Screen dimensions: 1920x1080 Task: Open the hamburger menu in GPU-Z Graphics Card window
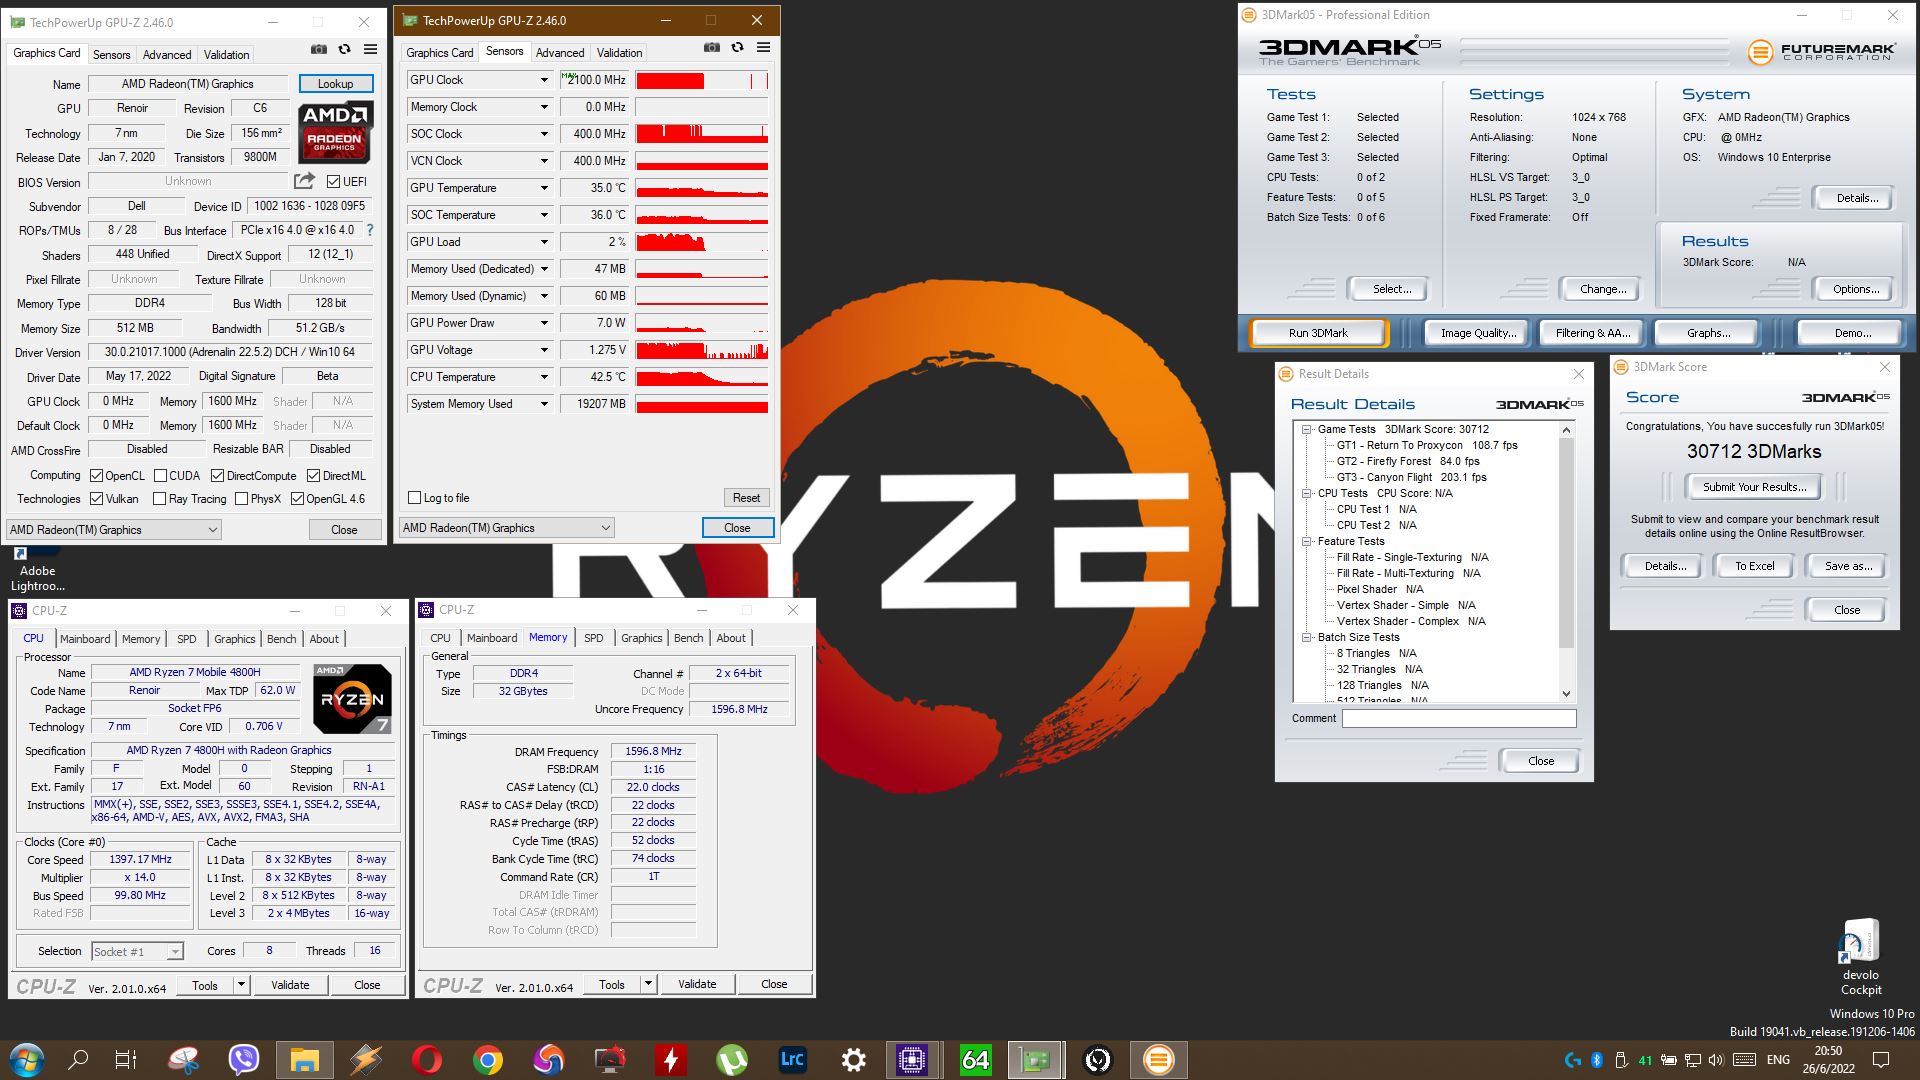370,49
